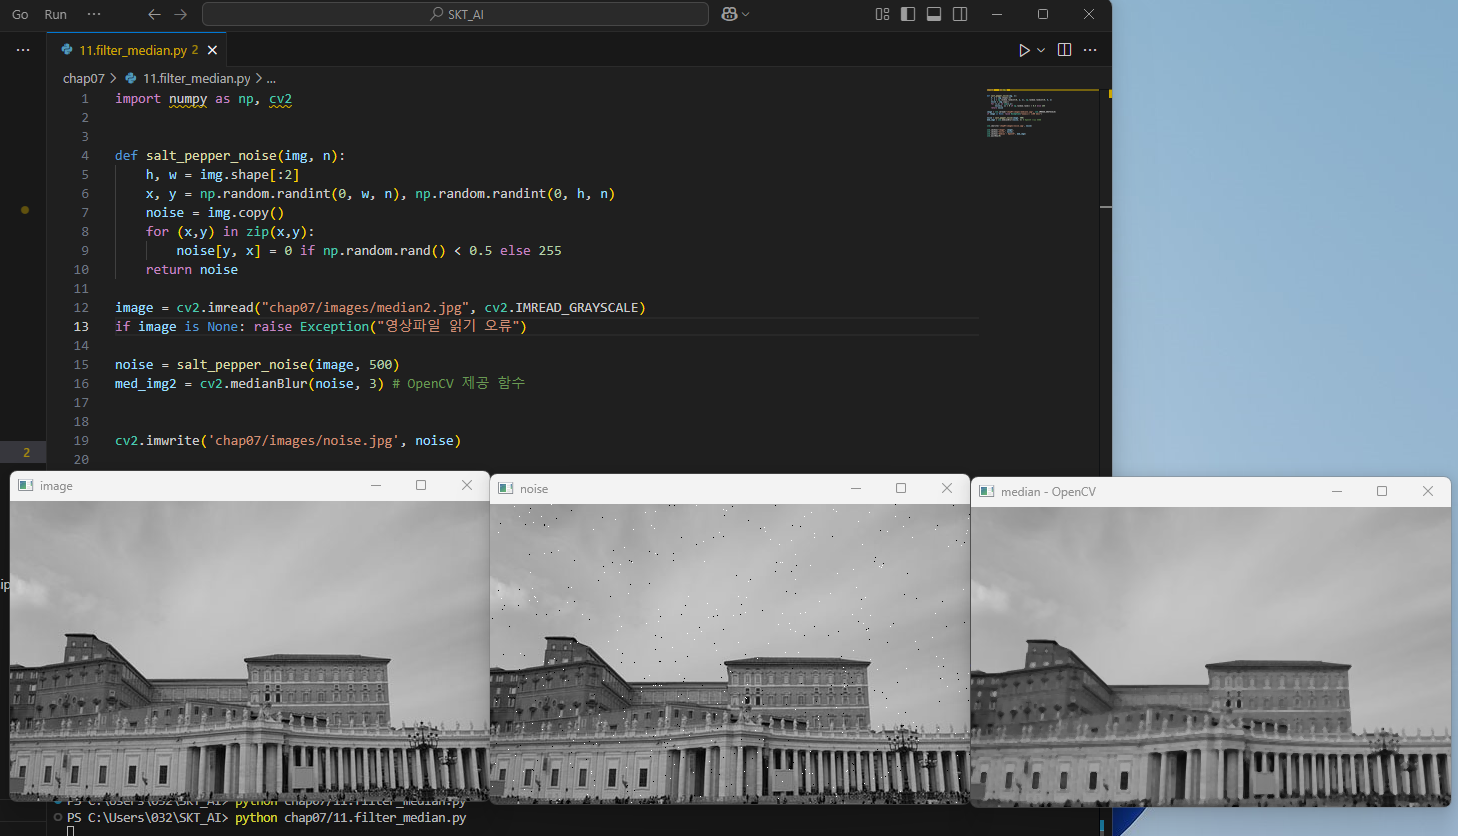Click the return noise statement

(x=192, y=269)
